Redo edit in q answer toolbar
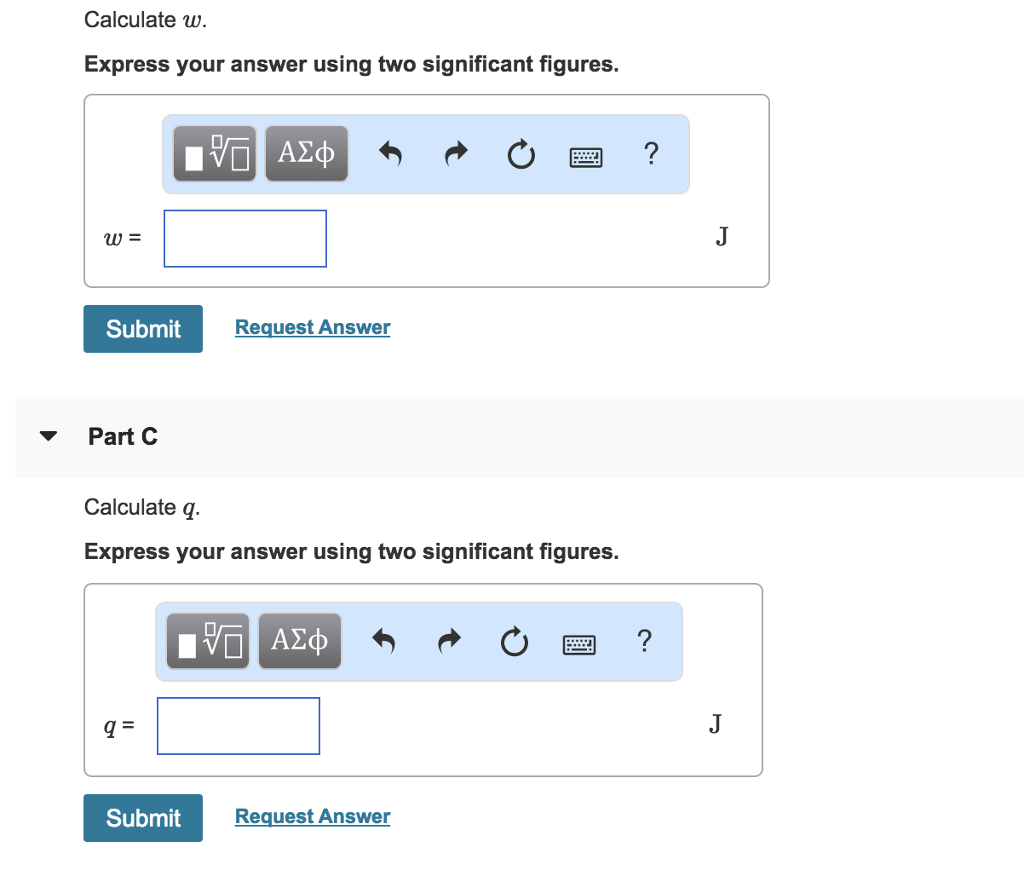This screenshot has height=876, width=1024. point(449,641)
